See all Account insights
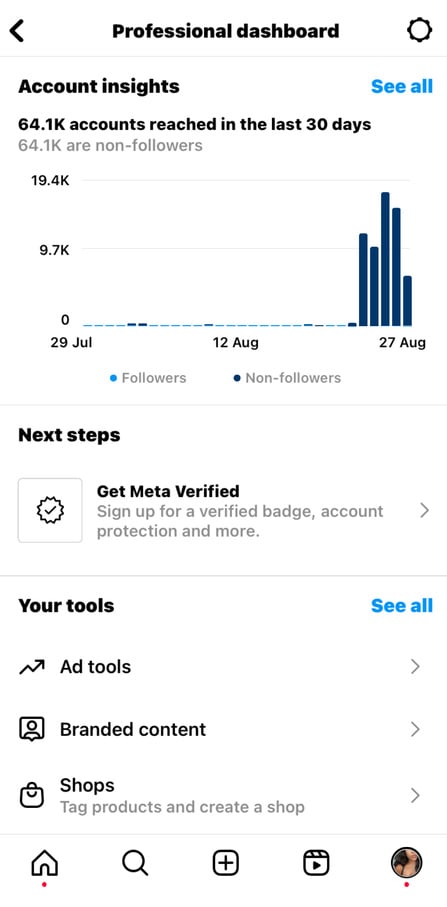The image size is (447, 907). [x=401, y=86]
